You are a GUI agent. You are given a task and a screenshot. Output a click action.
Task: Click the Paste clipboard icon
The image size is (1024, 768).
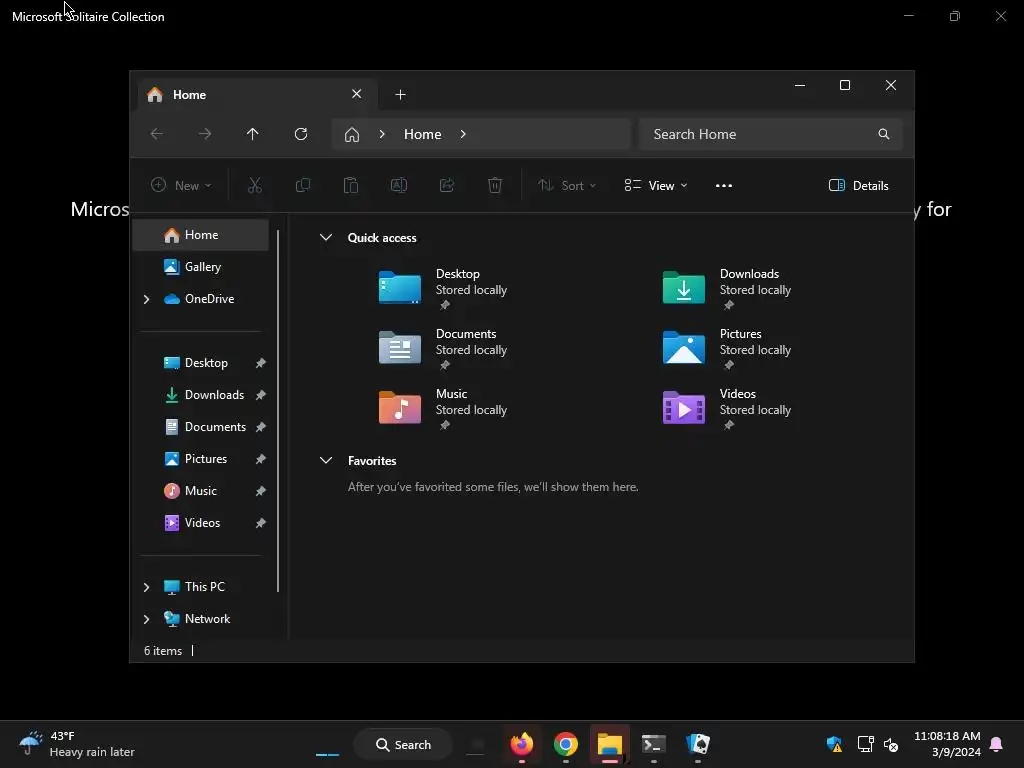pos(351,185)
